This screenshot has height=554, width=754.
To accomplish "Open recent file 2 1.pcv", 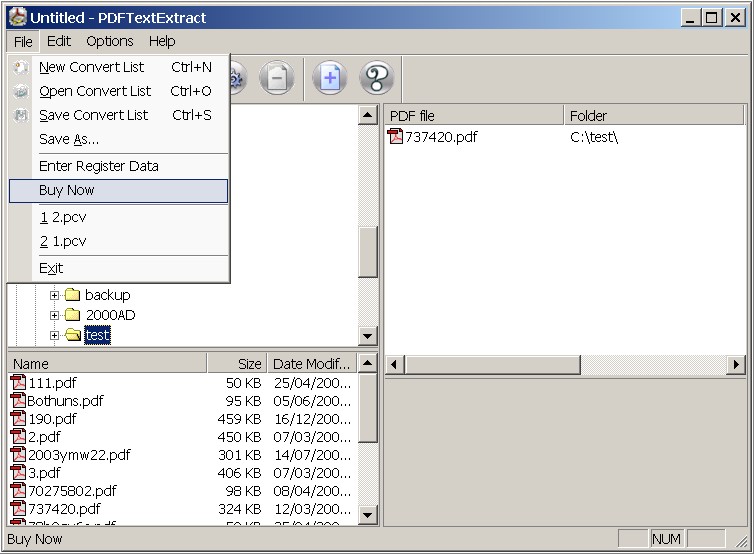I will point(118,241).
